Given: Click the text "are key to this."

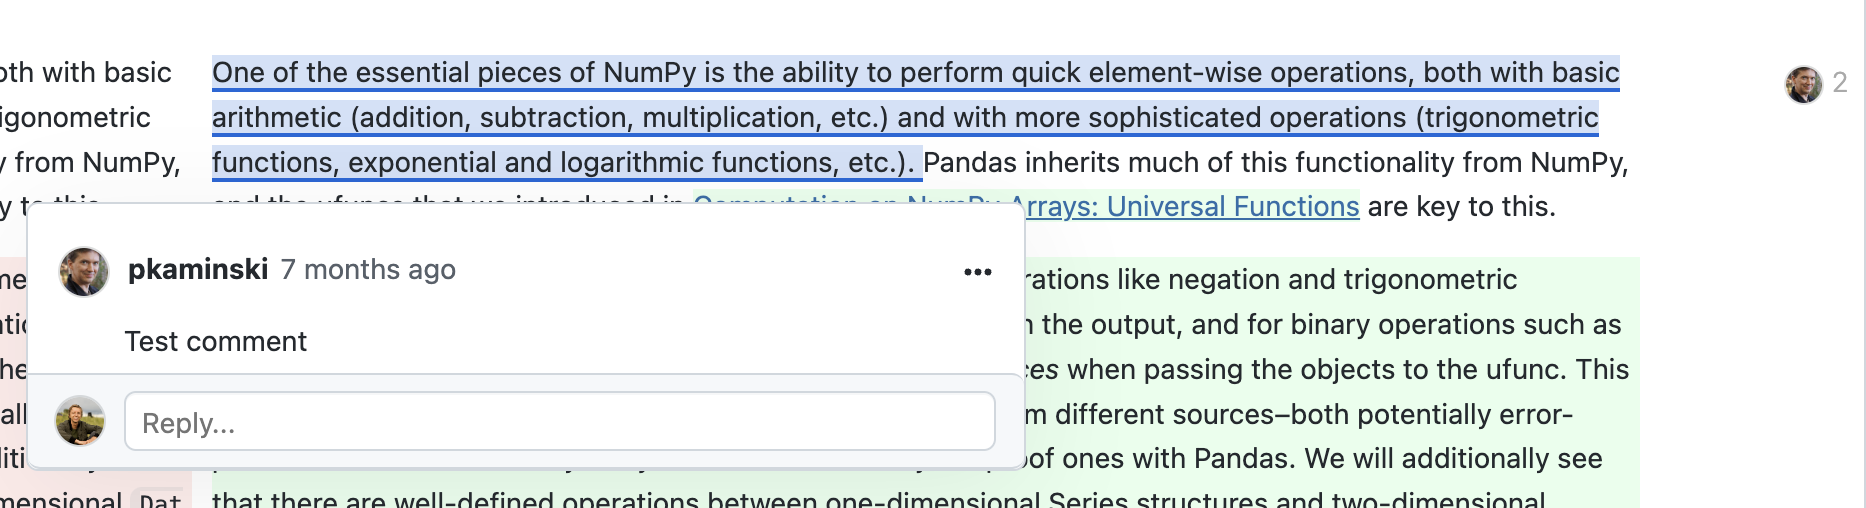Looking at the screenshot, I should coord(1461,207).
